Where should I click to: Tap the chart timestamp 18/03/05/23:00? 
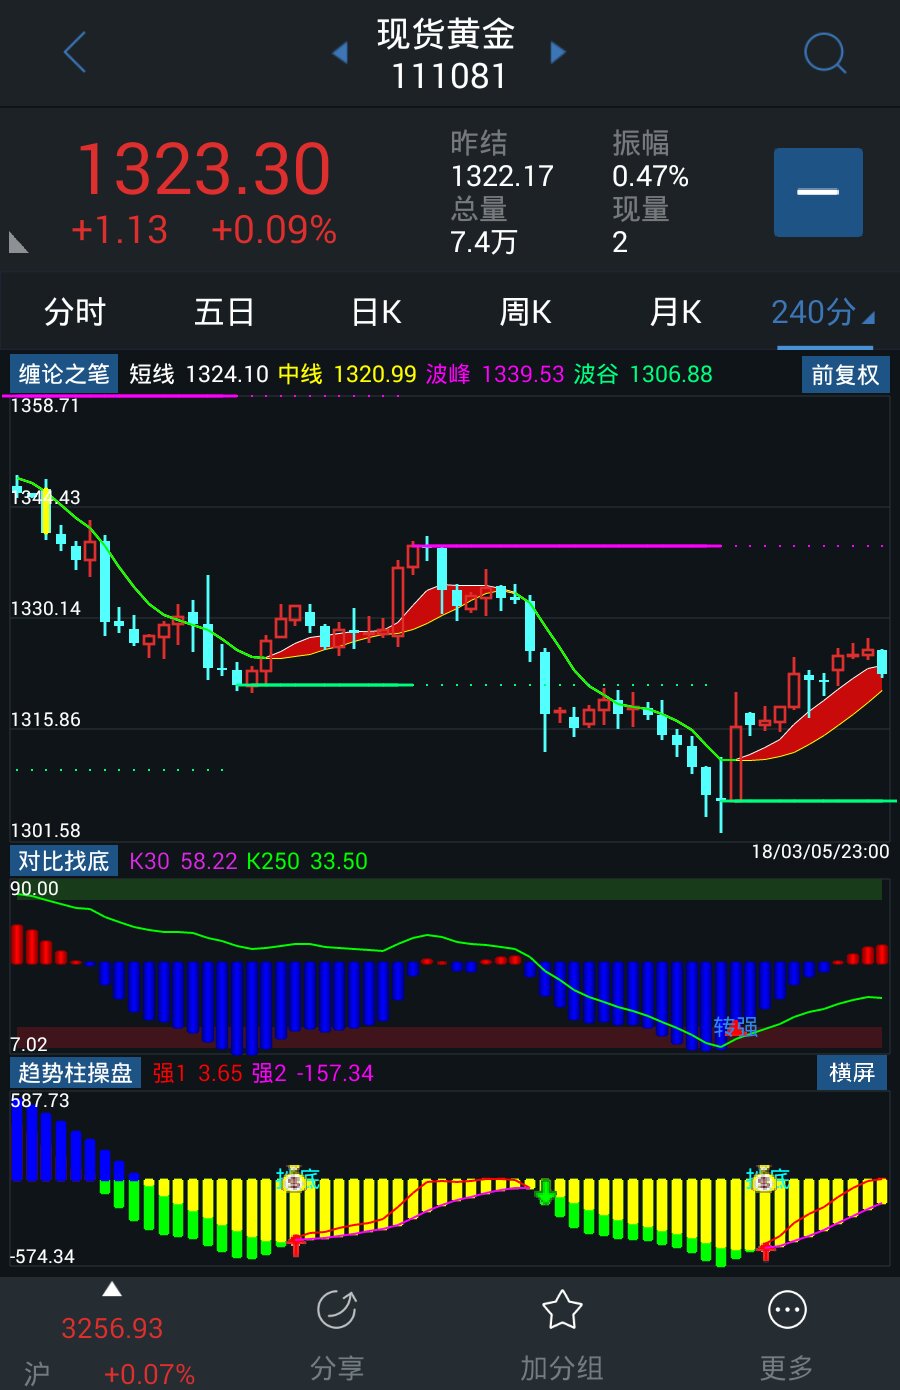[820, 851]
